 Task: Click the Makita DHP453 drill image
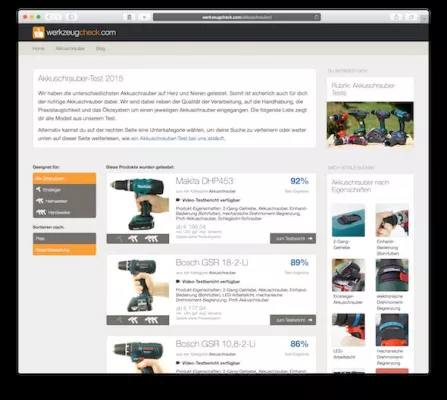[138, 204]
